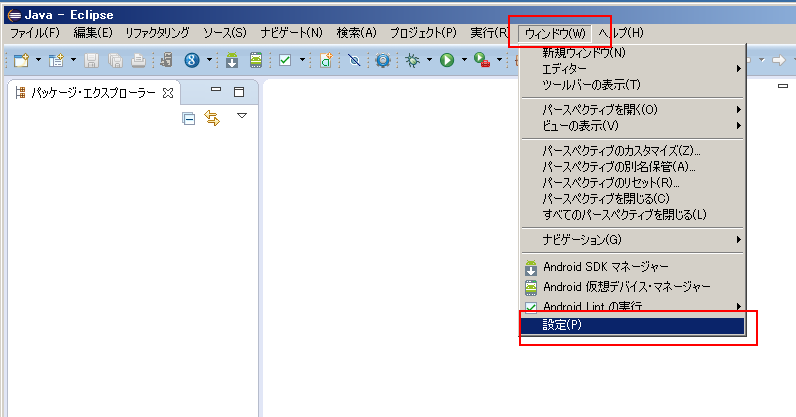Screen dimensions: 796x417
Task: Open 設定(P) preferences from the Window menu
Action: 632,325
